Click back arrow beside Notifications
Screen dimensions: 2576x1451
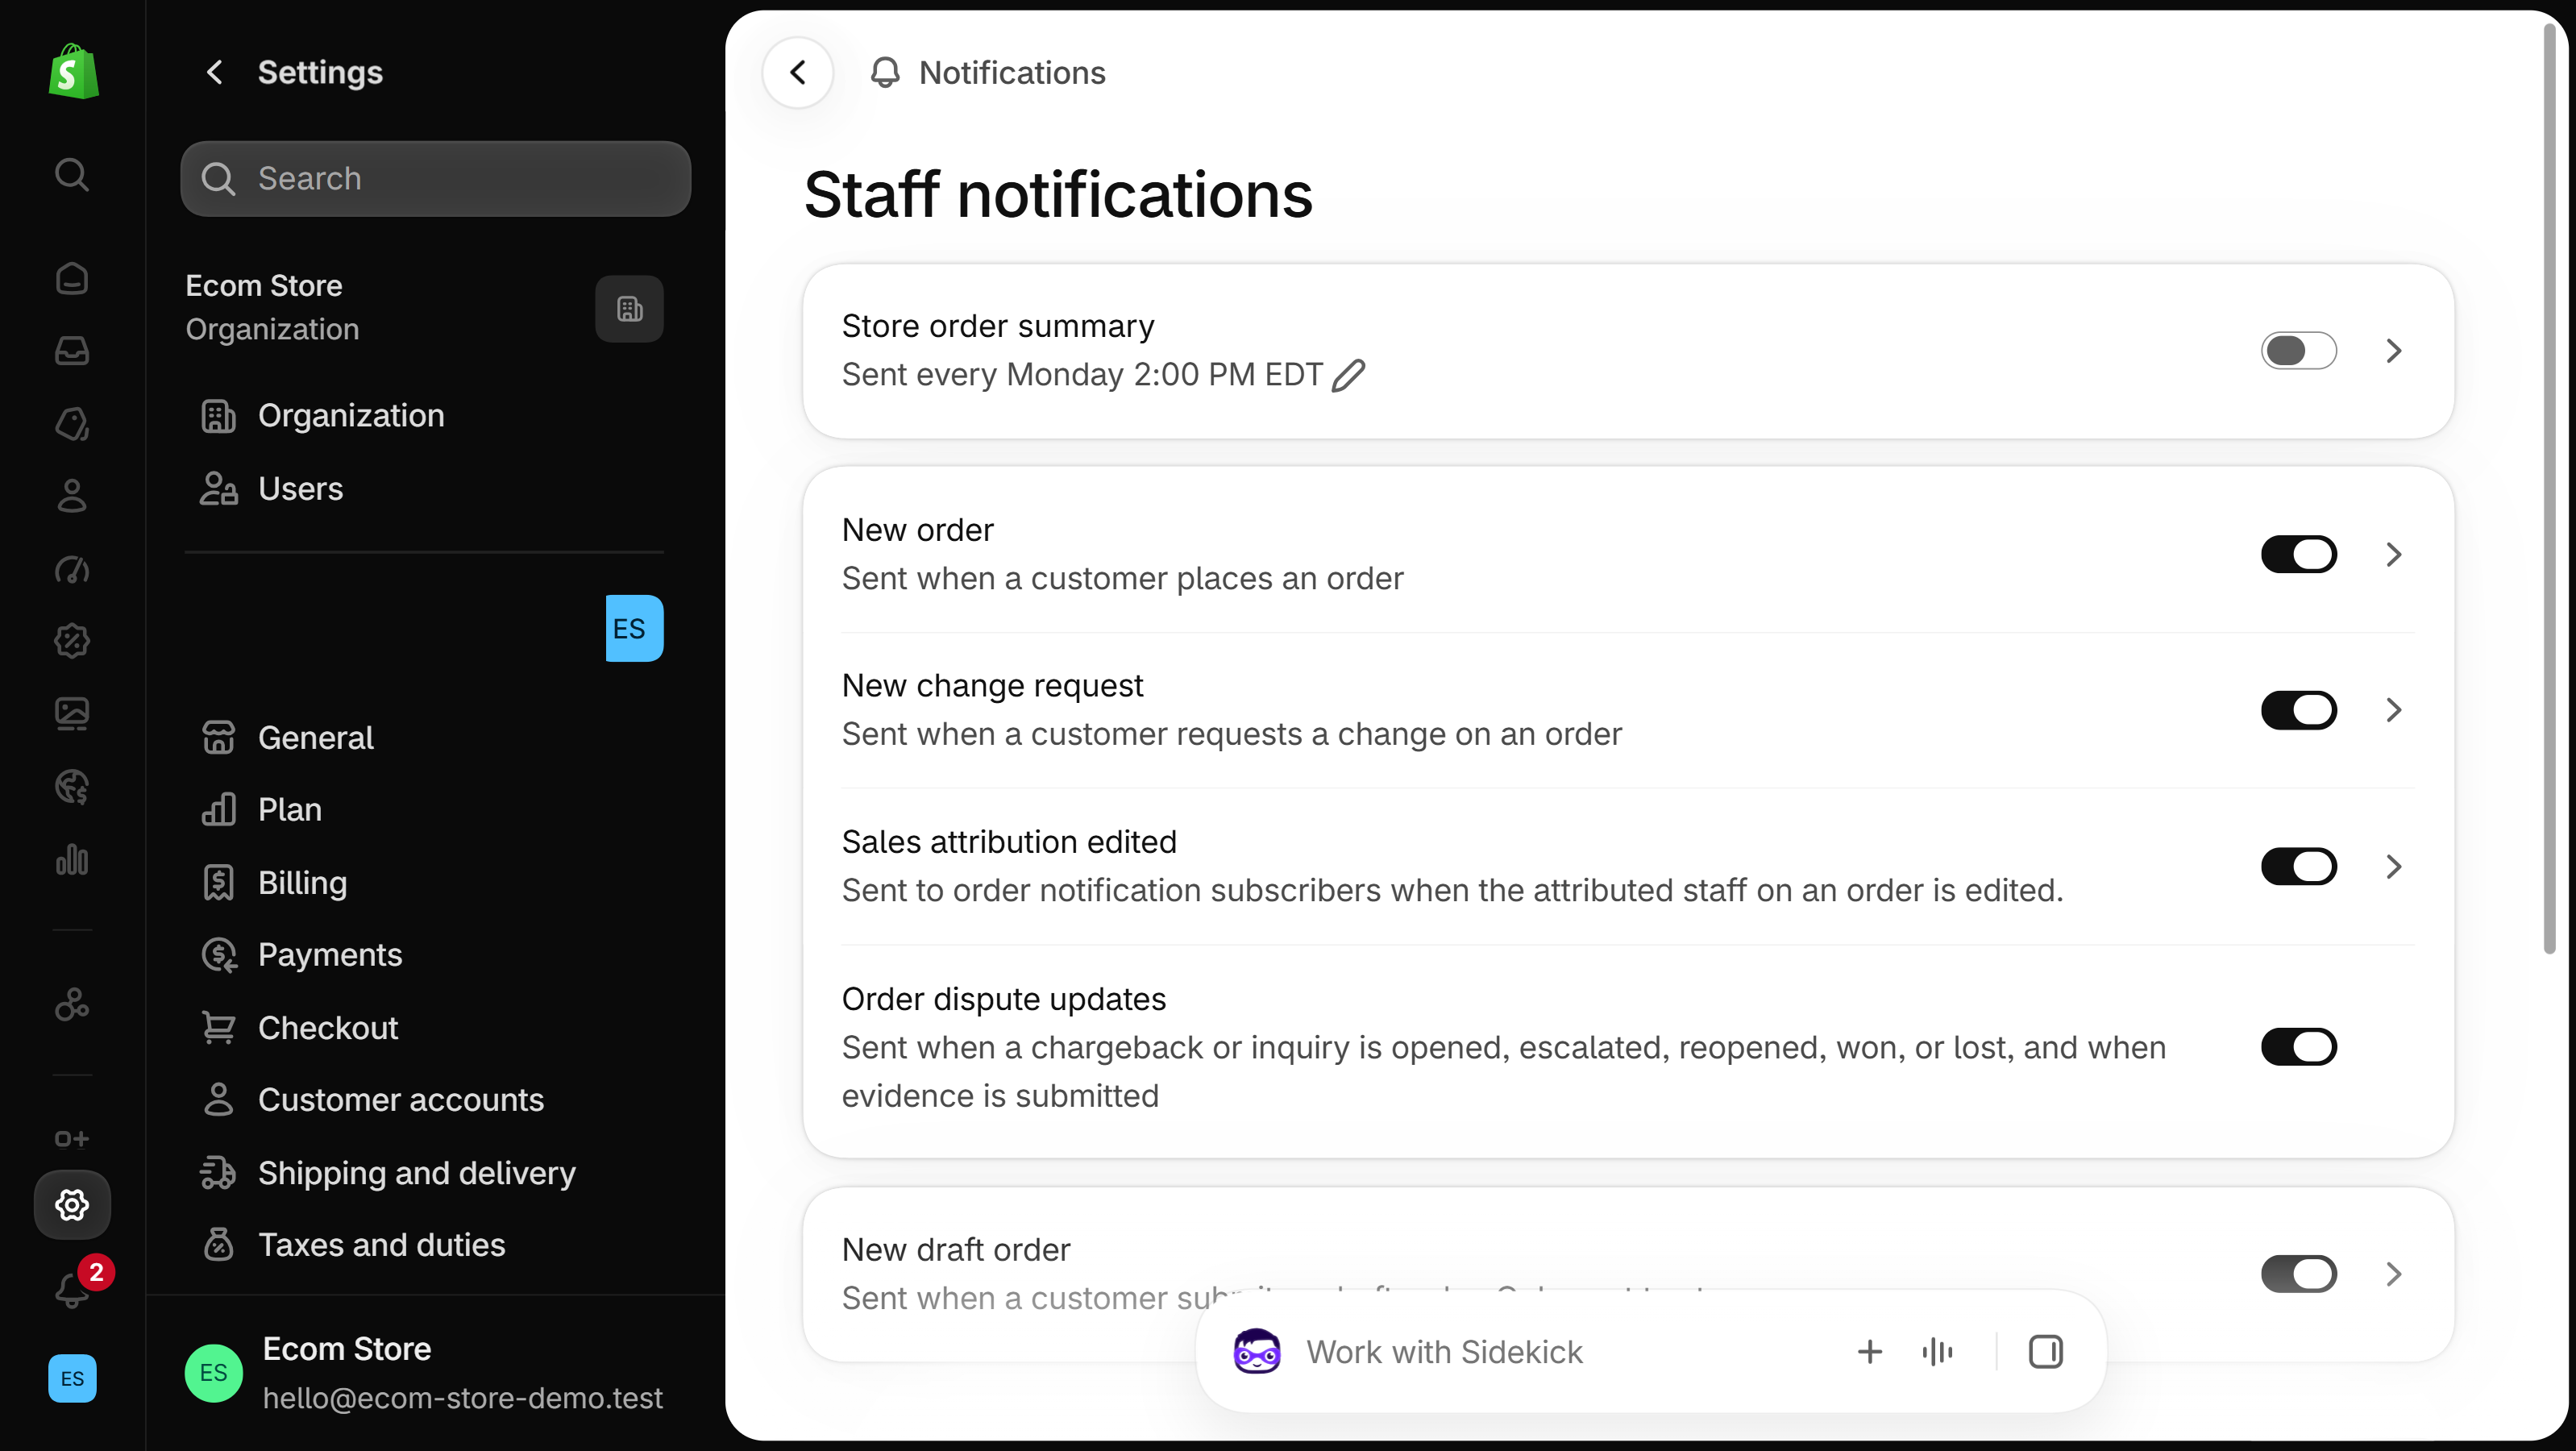797,72
